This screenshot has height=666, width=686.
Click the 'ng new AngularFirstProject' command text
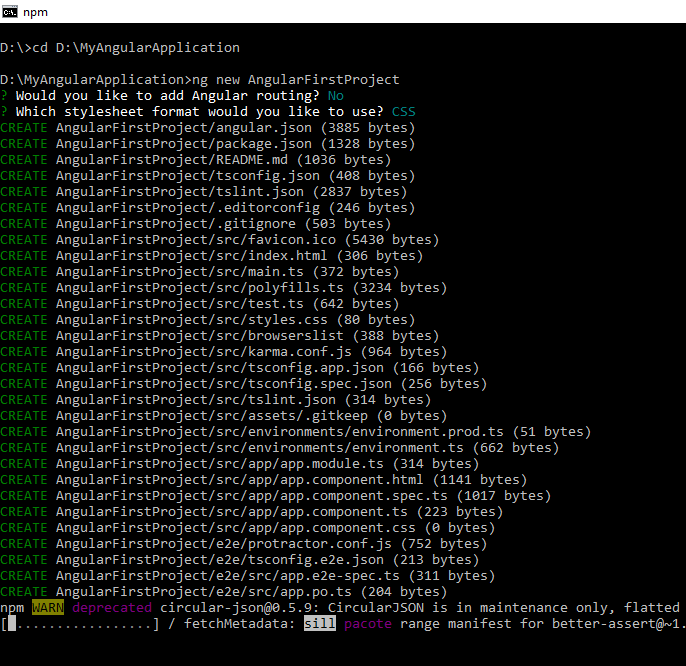[x=296, y=80]
